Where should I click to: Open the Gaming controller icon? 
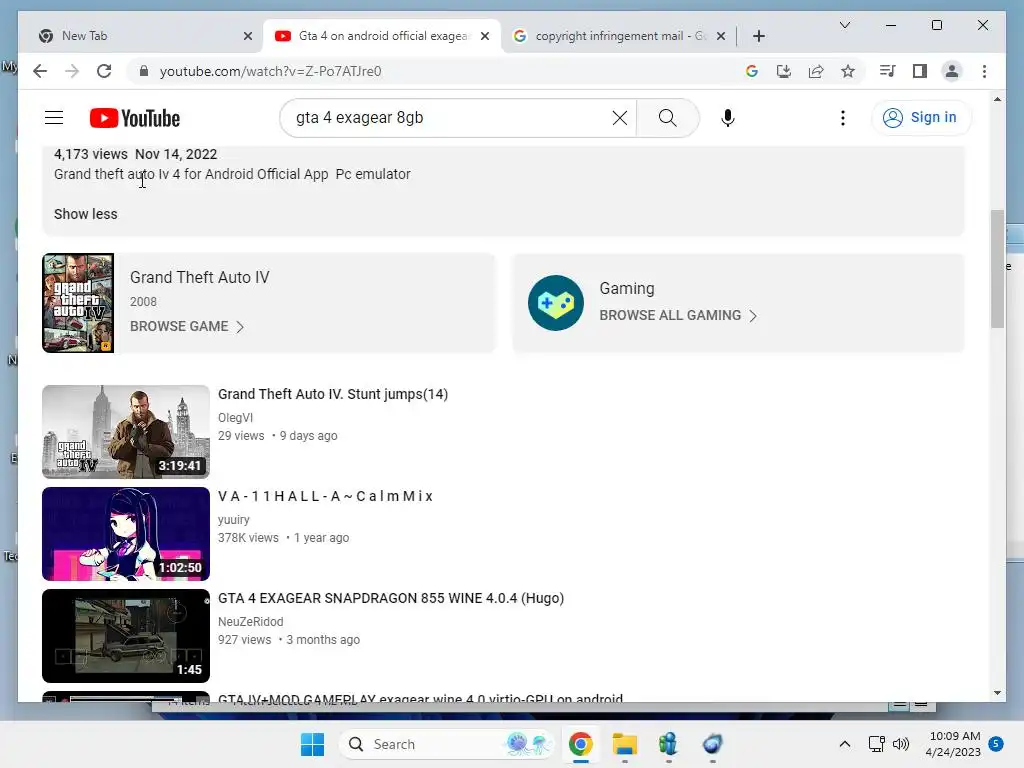pos(556,303)
